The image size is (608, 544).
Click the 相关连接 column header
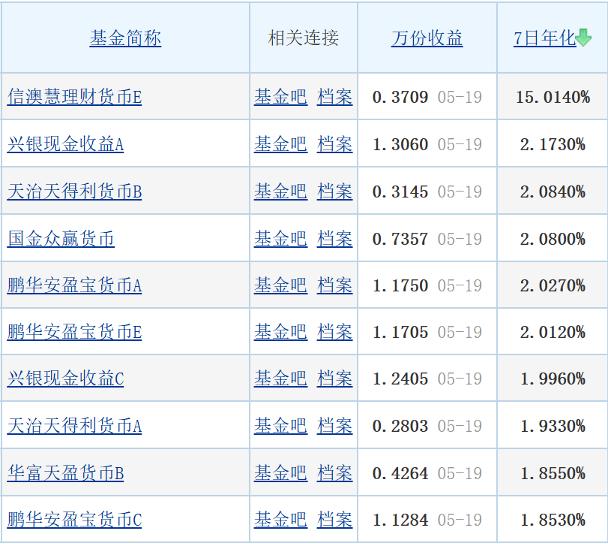point(303,38)
